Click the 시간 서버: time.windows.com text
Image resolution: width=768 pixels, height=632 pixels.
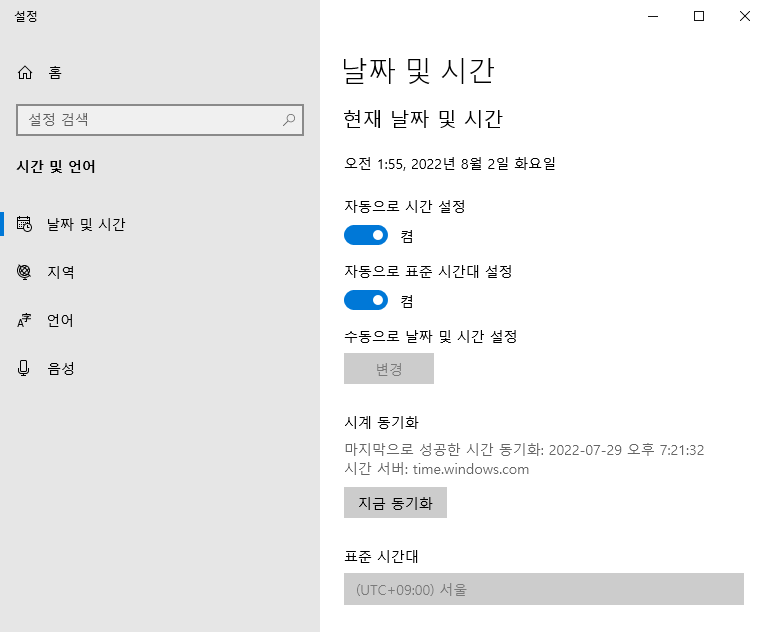[x=436, y=469]
